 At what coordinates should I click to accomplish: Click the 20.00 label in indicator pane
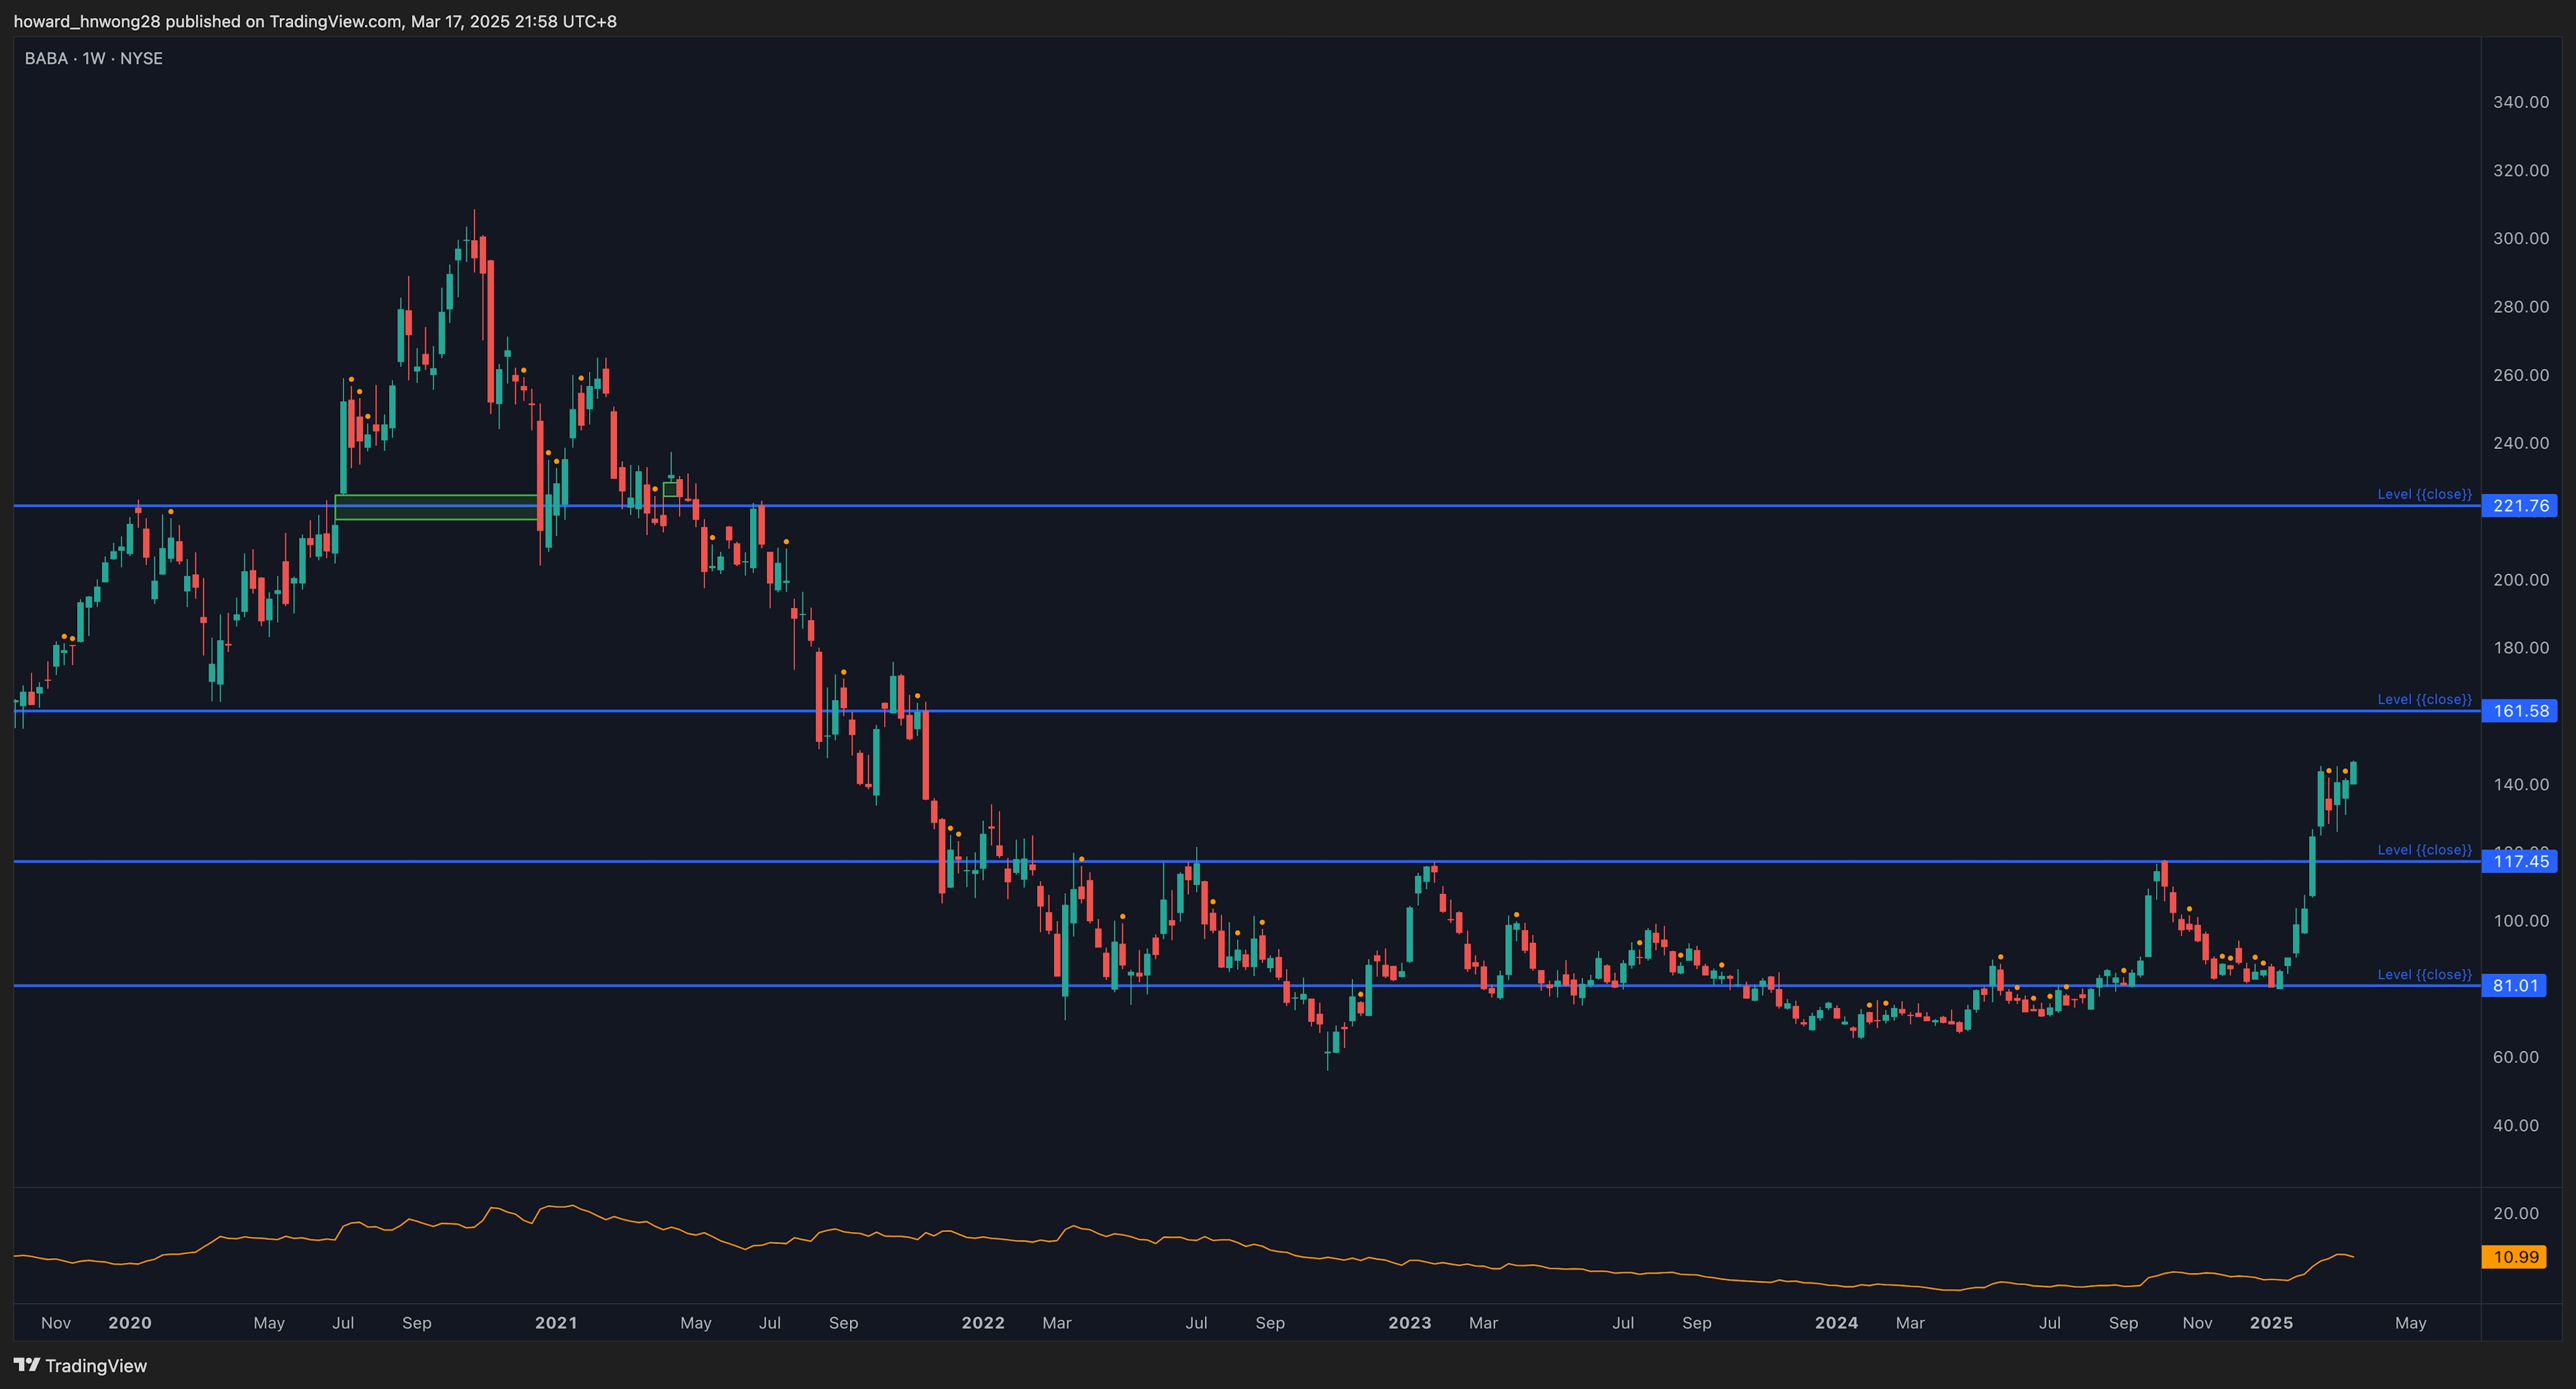pyautogui.click(x=2515, y=1213)
